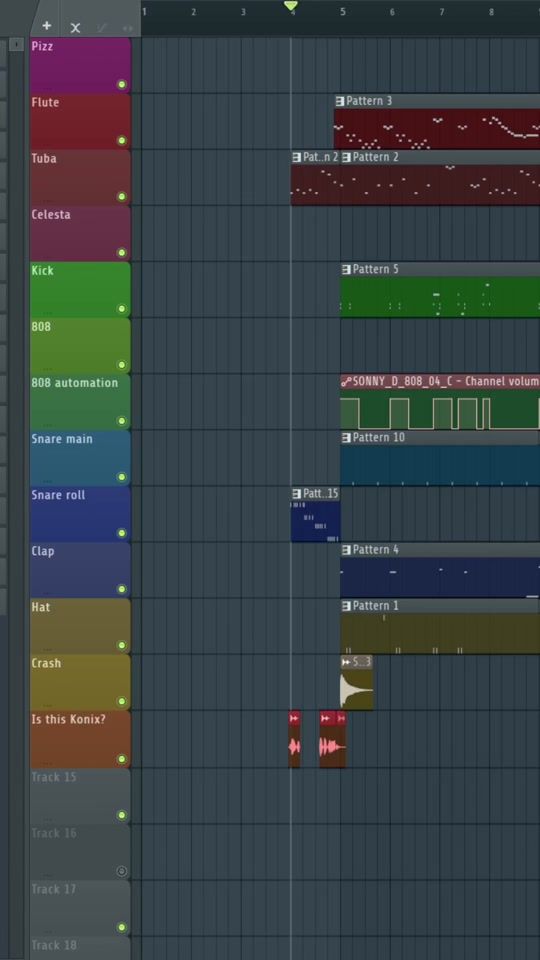Mute the Pizz track
Screen dimensions: 540x960
coord(121,84)
